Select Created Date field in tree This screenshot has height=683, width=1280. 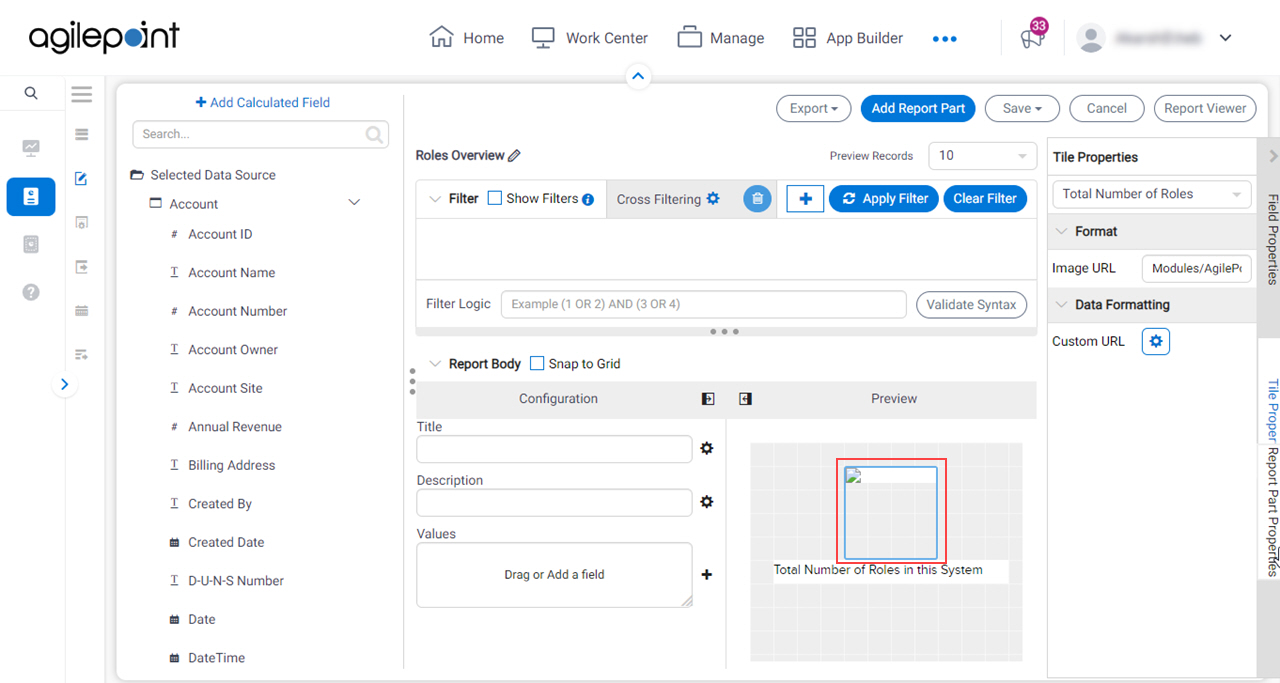[226, 542]
